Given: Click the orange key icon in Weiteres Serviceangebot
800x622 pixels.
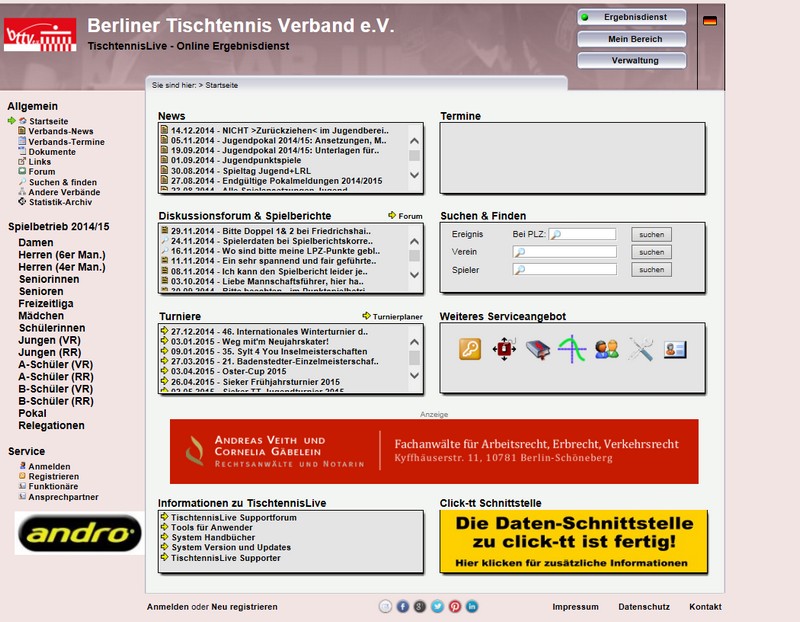Looking at the screenshot, I should (x=470, y=349).
